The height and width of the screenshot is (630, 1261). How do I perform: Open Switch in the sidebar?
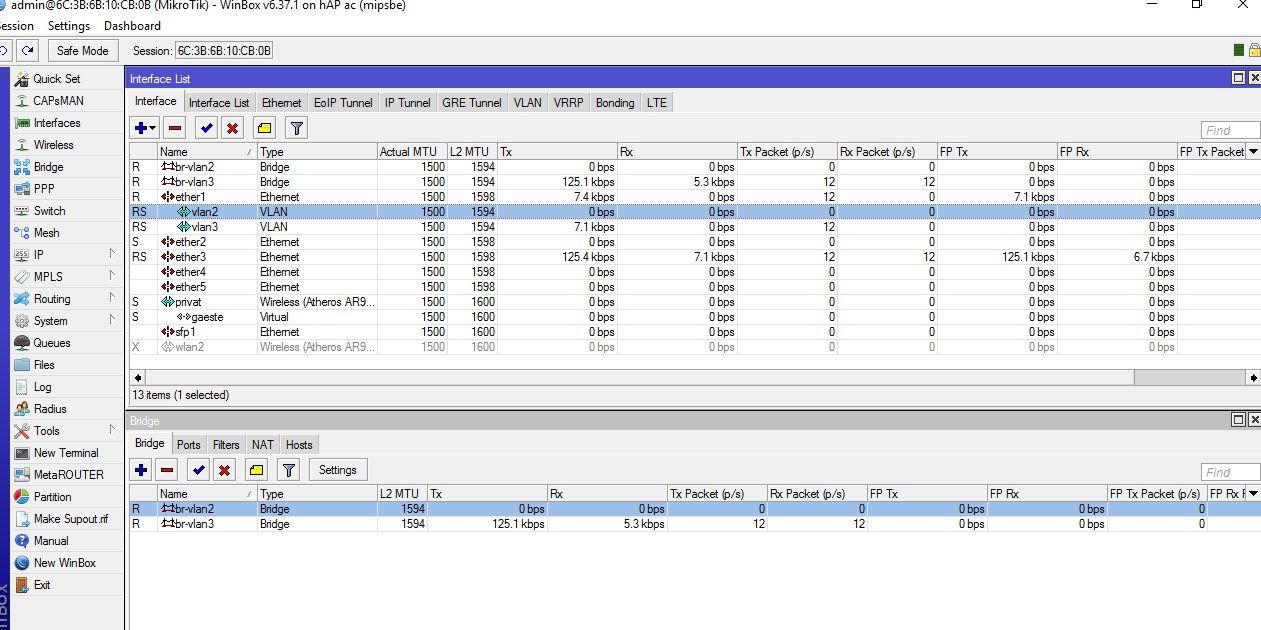click(x=49, y=211)
